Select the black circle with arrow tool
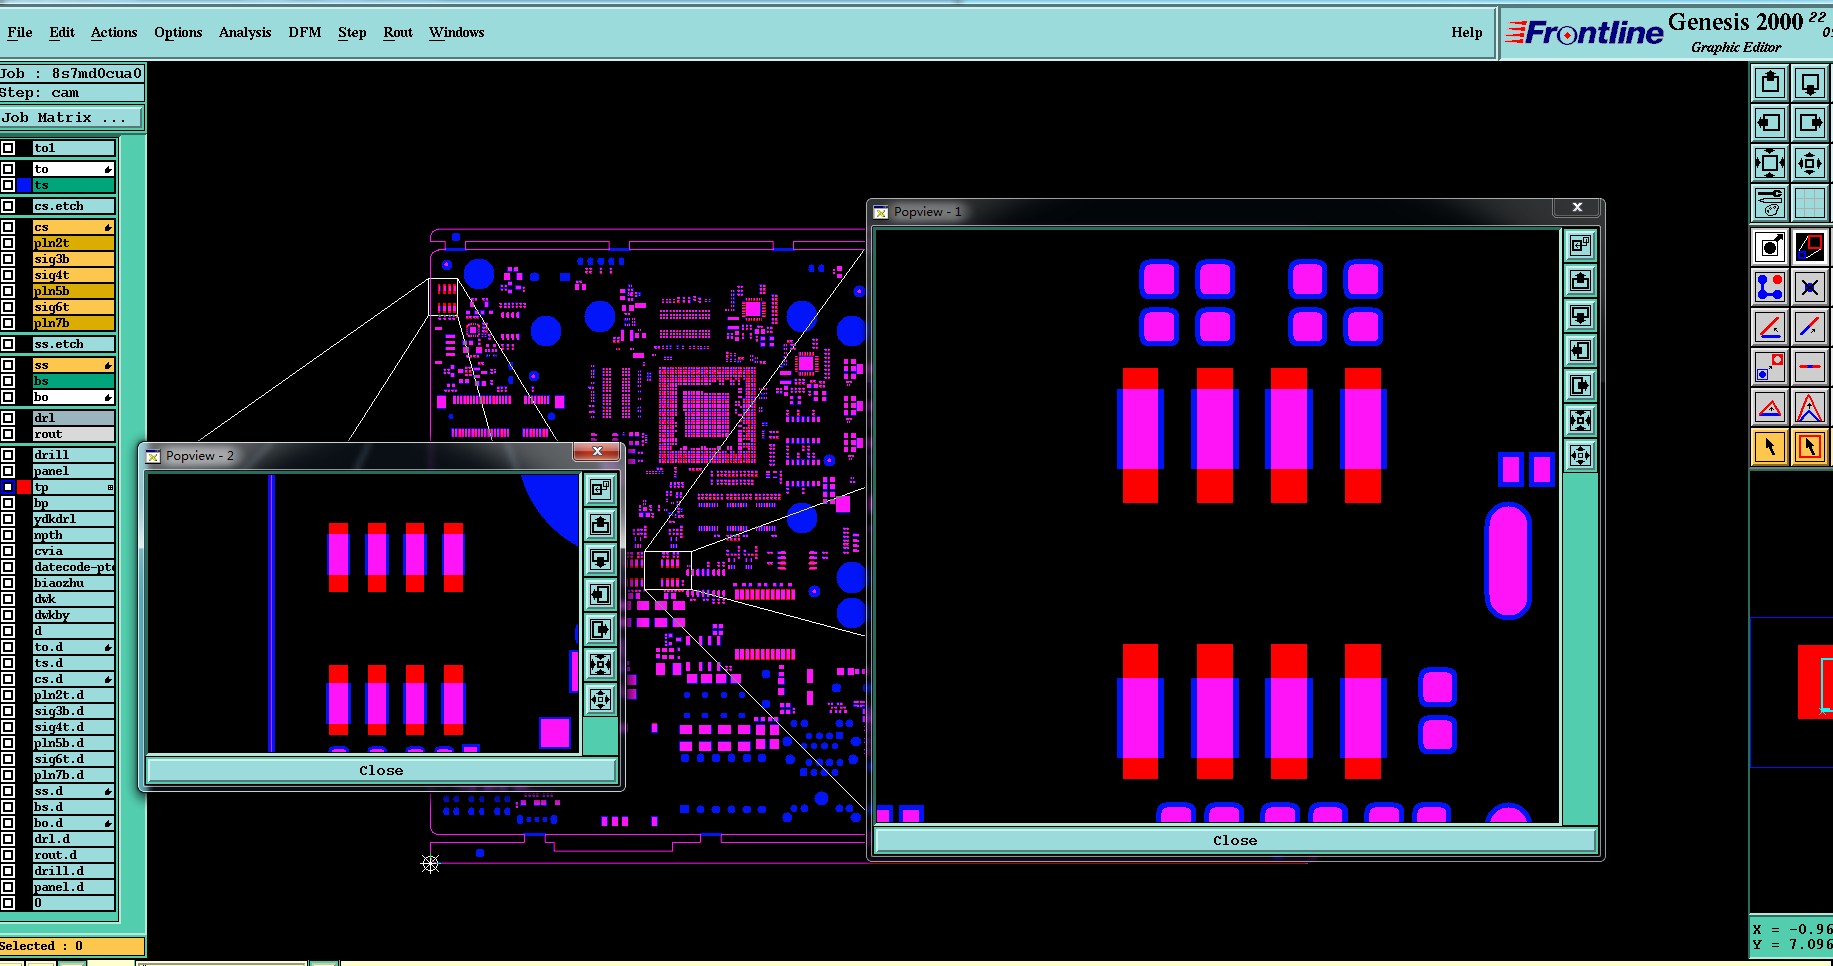 1770,247
